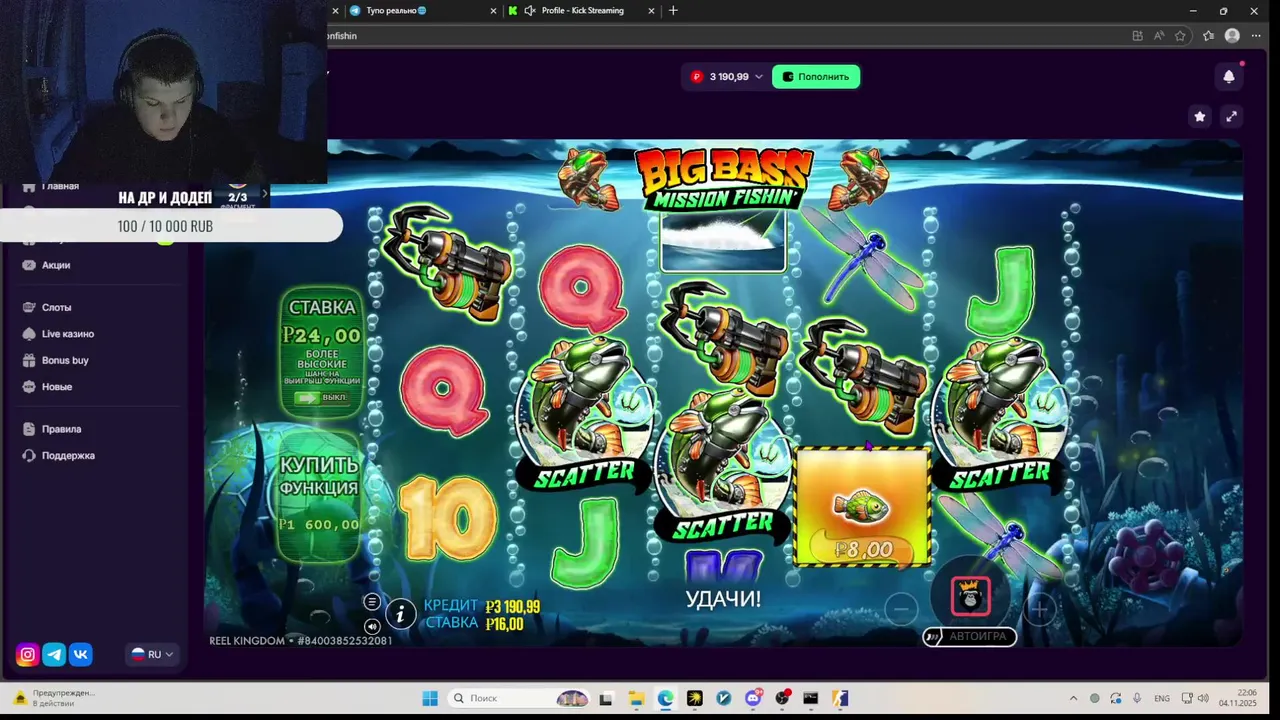Open Discord from the taskbar

coord(753,698)
